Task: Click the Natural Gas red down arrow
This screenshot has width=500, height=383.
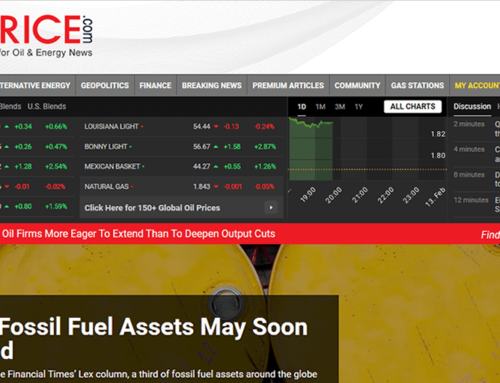Action: coord(216,187)
